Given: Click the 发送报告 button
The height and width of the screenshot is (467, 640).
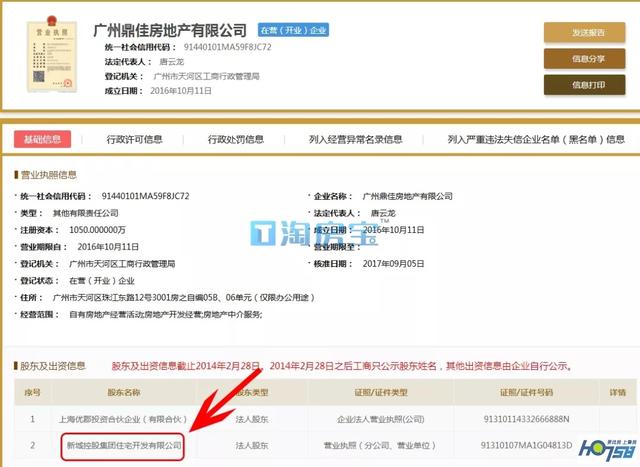Looking at the screenshot, I should pyautogui.click(x=588, y=33).
